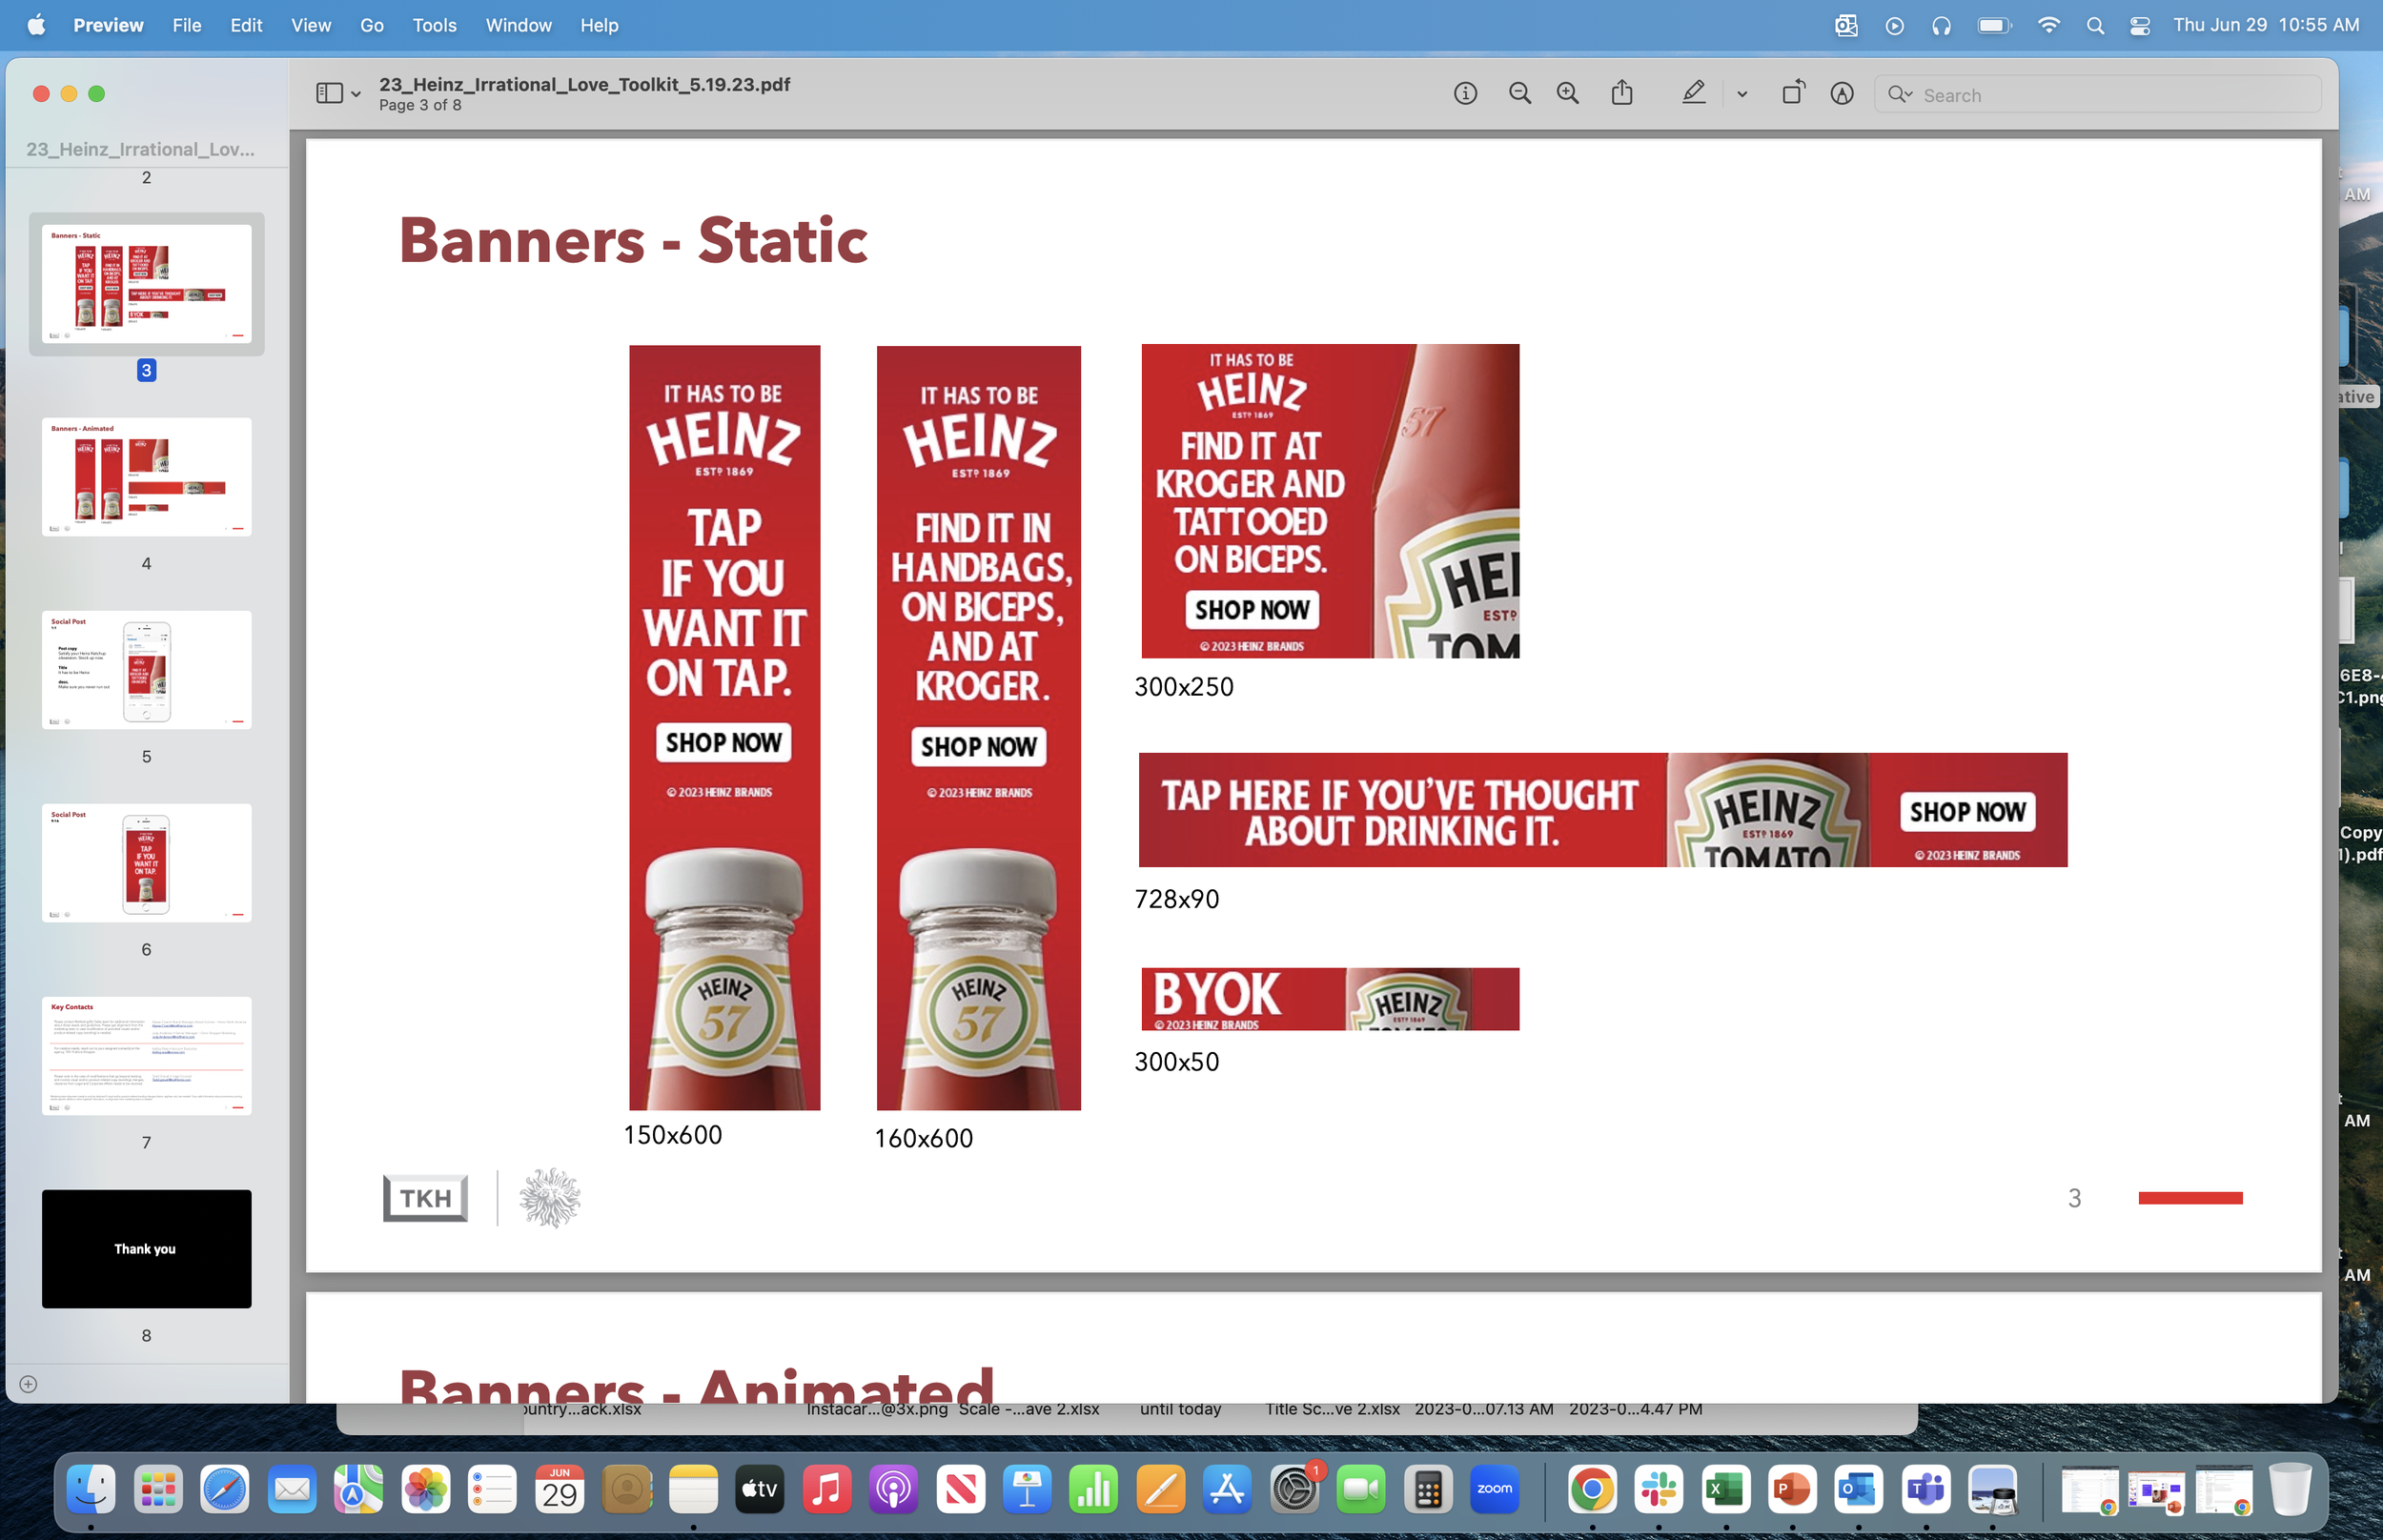Select page 6 Social Post thumbnail
Image resolution: width=2383 pixels, height=1540 pixels.
point(146,863)
